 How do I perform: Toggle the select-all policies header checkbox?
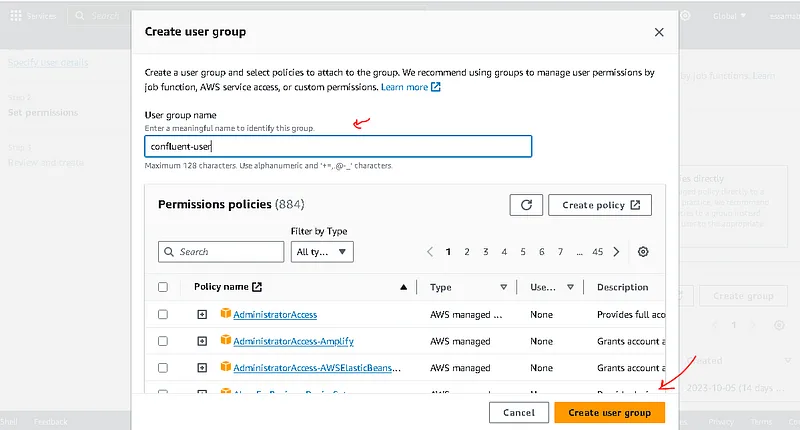point(163,287)
